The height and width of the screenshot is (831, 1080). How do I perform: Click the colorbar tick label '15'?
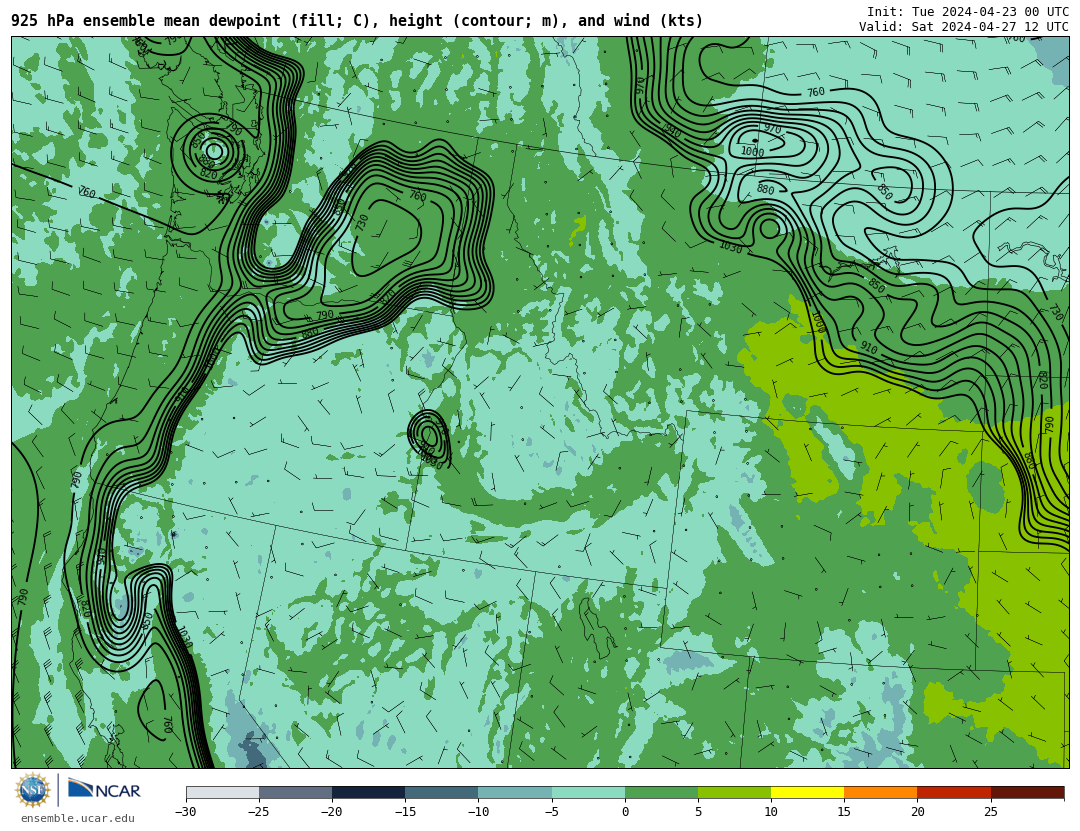pos(844,812)
